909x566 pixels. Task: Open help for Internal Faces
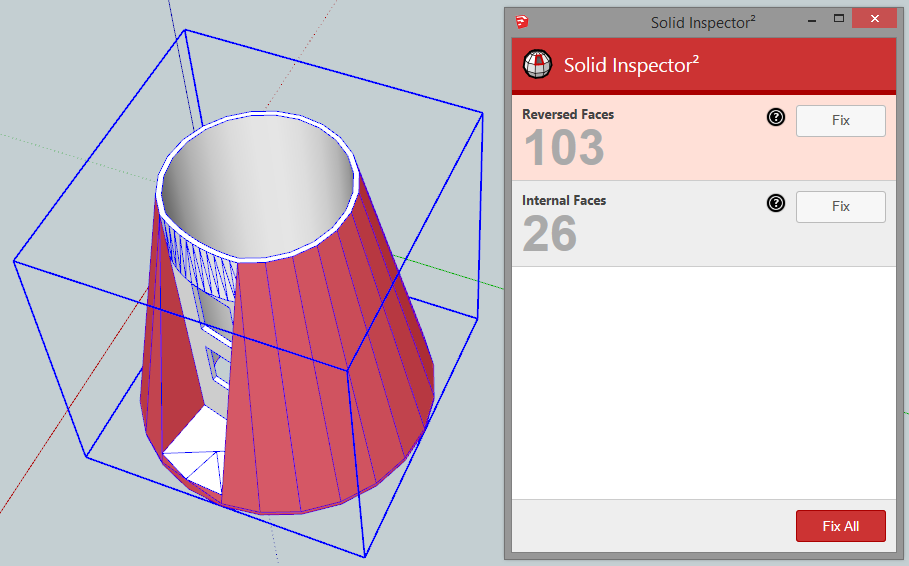(x=776, y=204)
